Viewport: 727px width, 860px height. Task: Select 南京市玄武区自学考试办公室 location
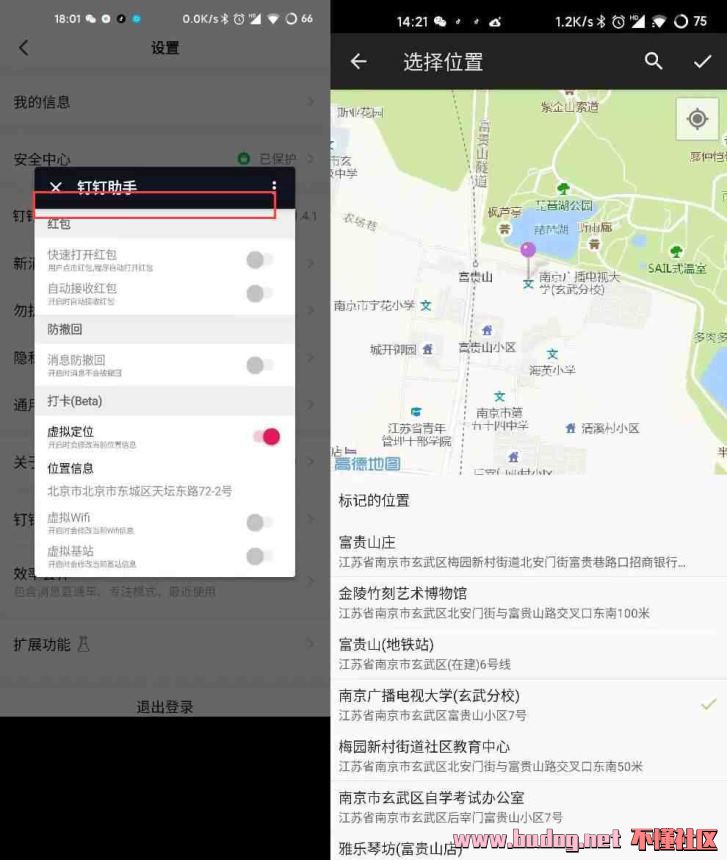[x=529, y=807]
